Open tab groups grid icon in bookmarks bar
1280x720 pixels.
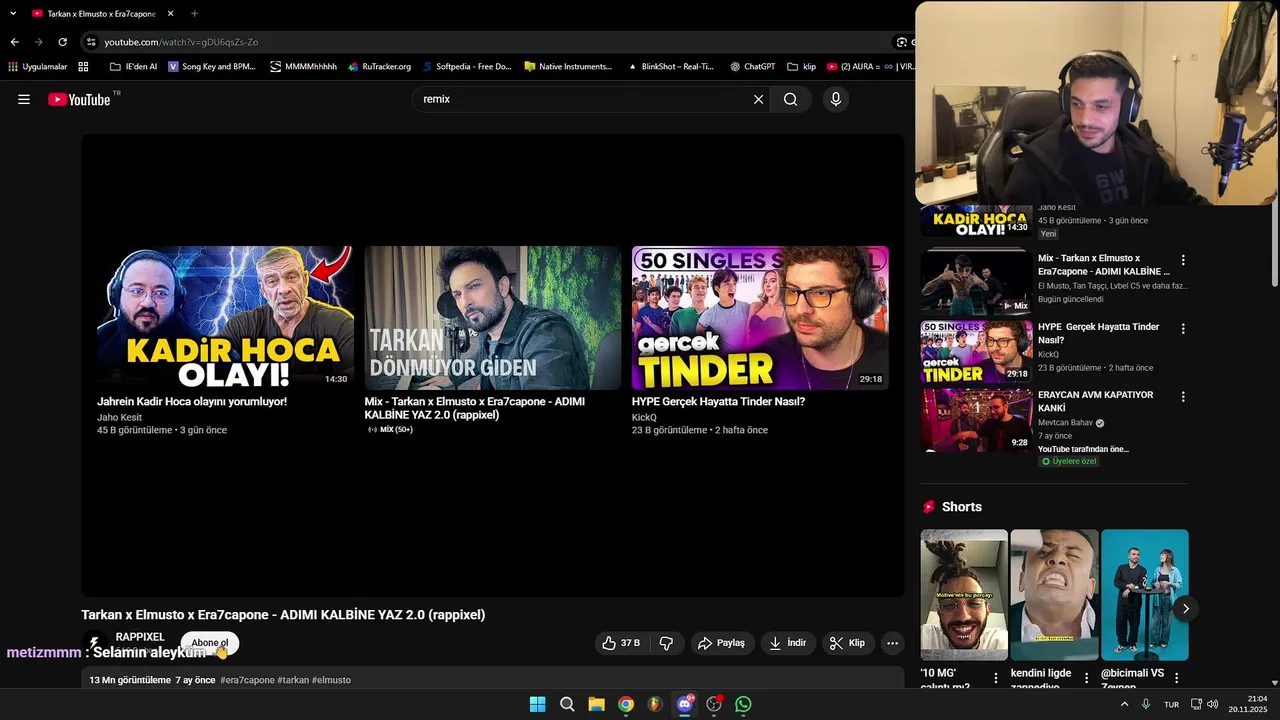(83, 67)
